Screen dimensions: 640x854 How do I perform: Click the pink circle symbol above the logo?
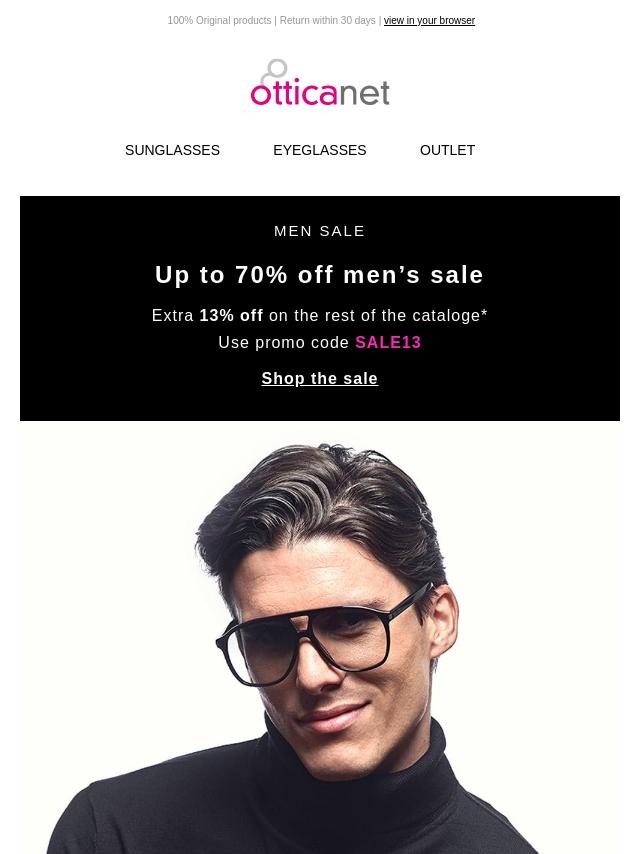tap(276, 69)
